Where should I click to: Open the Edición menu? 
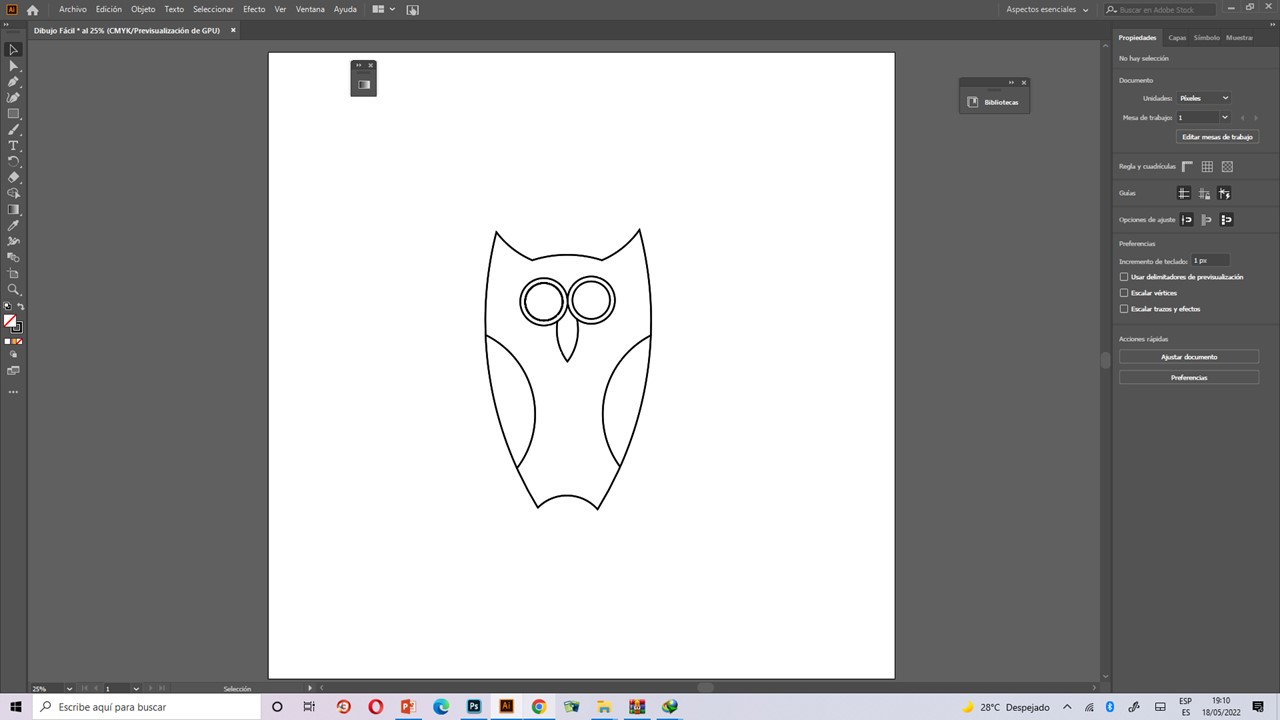click(x=109, y=9)
